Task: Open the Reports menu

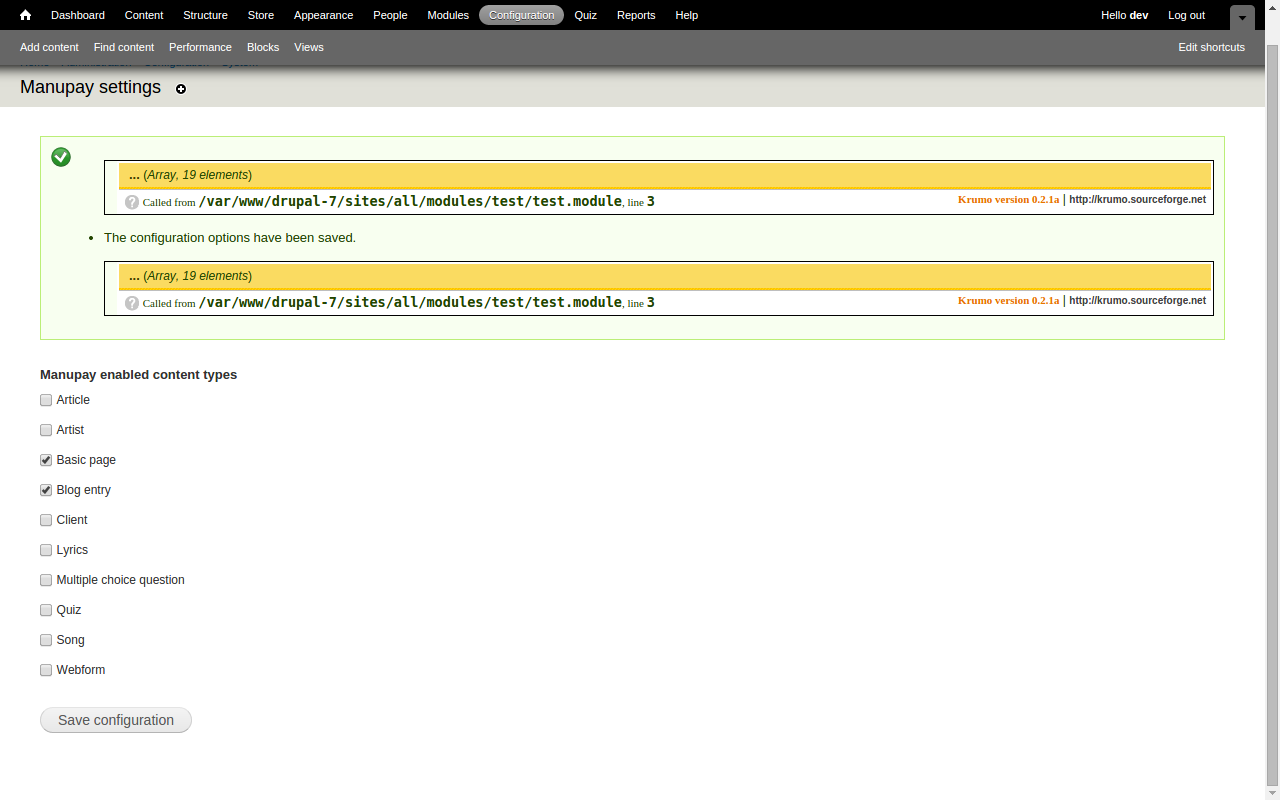Action: pyautogui.click(x=636, y=15)
